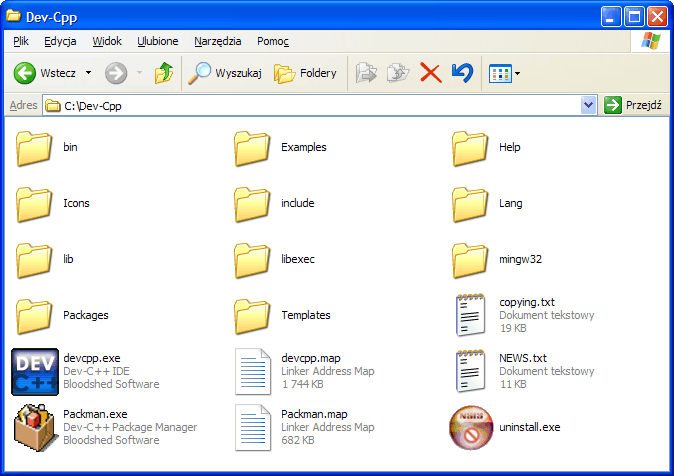Click the Undo arrow toolbar icon
Viewport: 674px width, 476px height.
pos(462,73)
